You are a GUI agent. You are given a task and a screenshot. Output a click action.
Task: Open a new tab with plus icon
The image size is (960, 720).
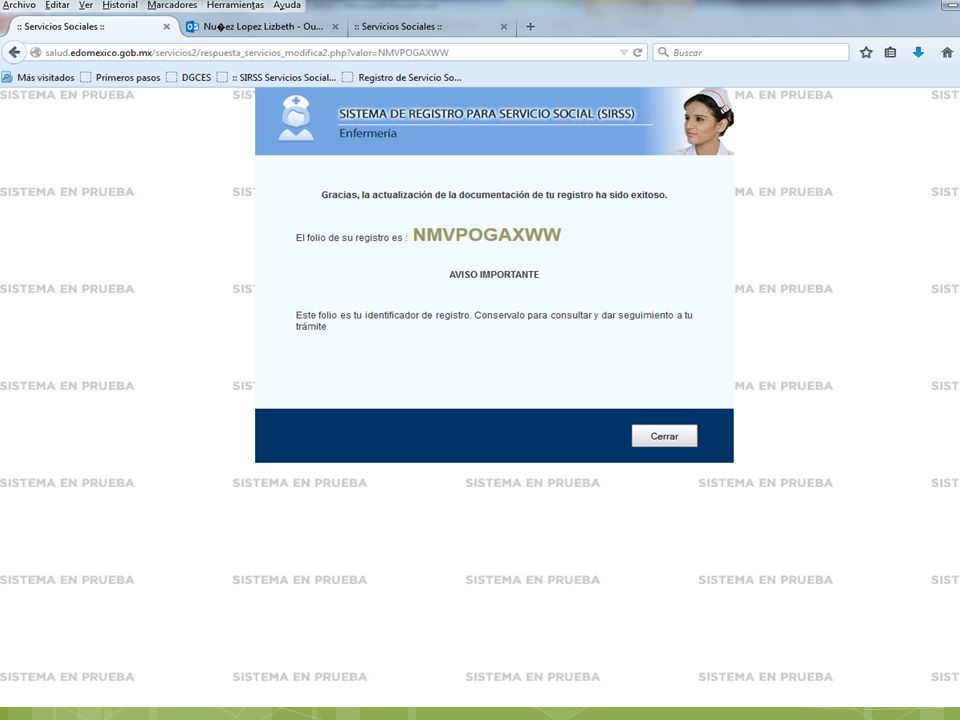click(530, 26)
